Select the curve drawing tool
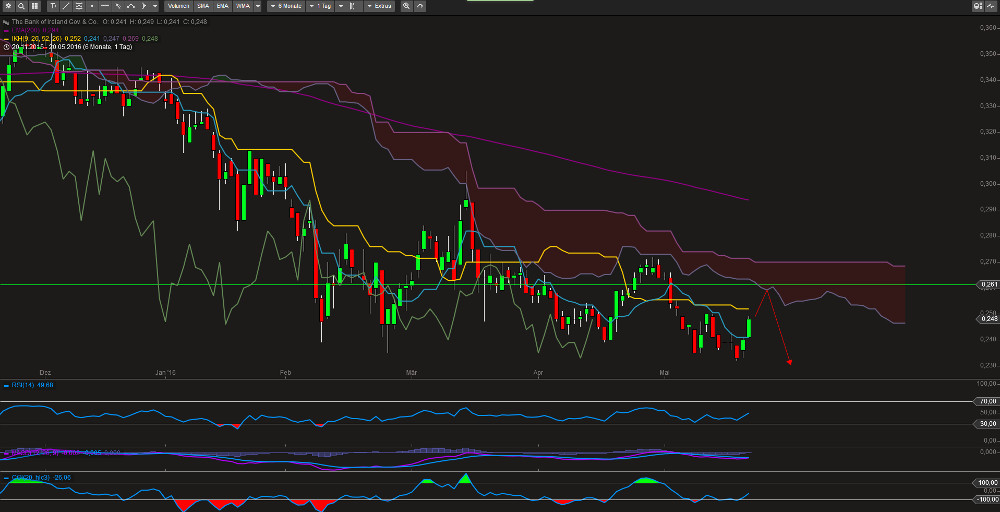This screenshot has height=512, width=1000. point(131,6)
